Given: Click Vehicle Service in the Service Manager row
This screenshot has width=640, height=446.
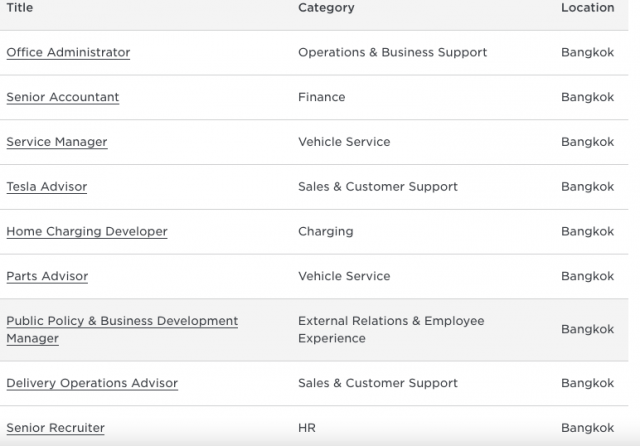Looking at the screenshot, I should [x=344, y=142].
